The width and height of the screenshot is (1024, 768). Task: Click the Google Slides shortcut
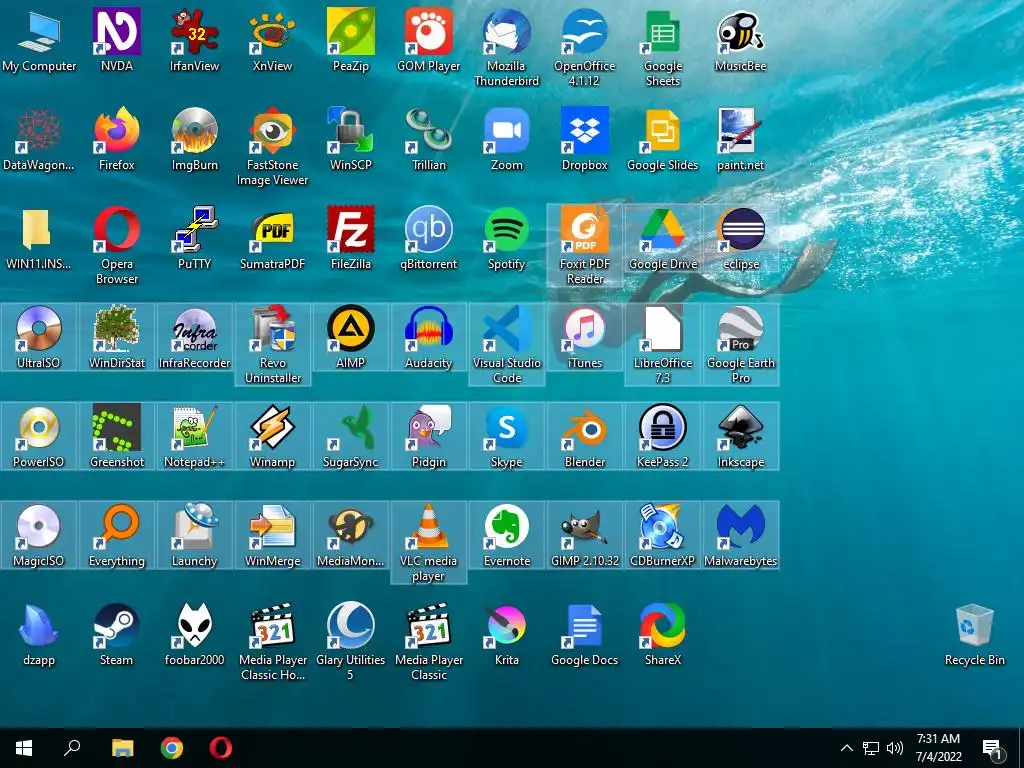(x=663, y=140)
